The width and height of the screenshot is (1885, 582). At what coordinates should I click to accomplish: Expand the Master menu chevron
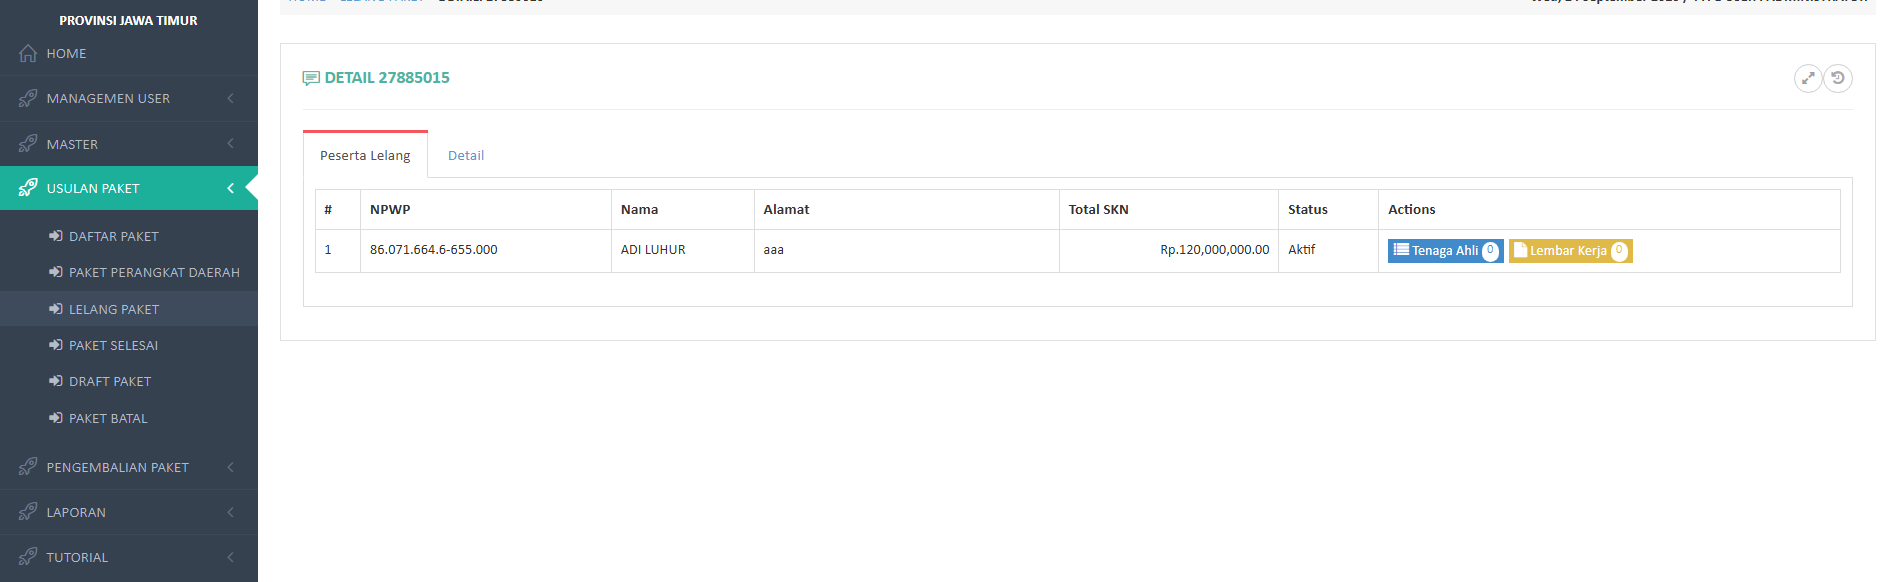(x=231, y=144)
